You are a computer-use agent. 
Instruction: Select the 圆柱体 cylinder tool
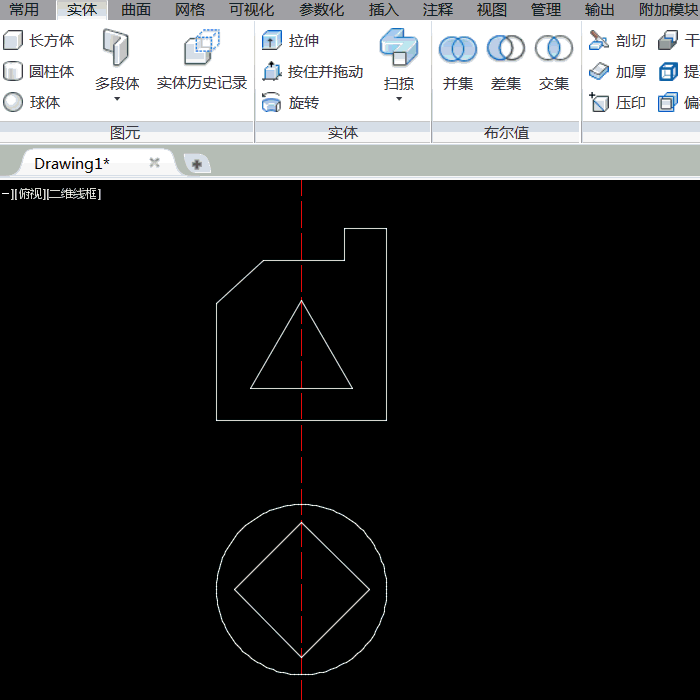click(x=38, y=71)
